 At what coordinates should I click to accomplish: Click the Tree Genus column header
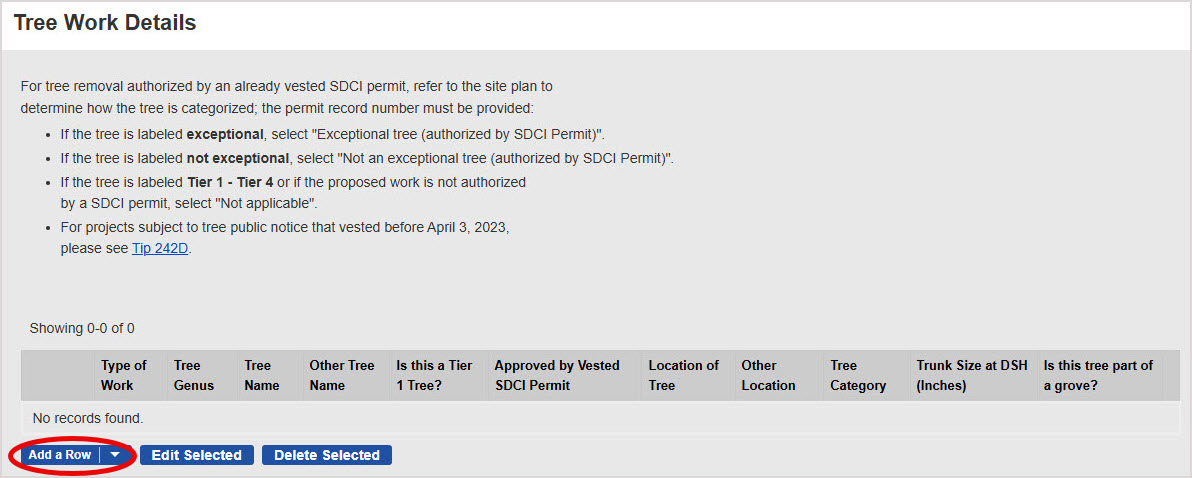click(x=194, y=375)
